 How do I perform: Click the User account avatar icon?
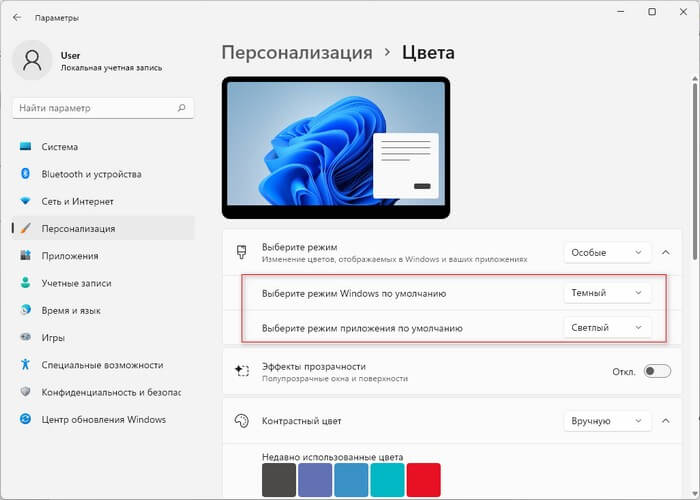[32, 60]
